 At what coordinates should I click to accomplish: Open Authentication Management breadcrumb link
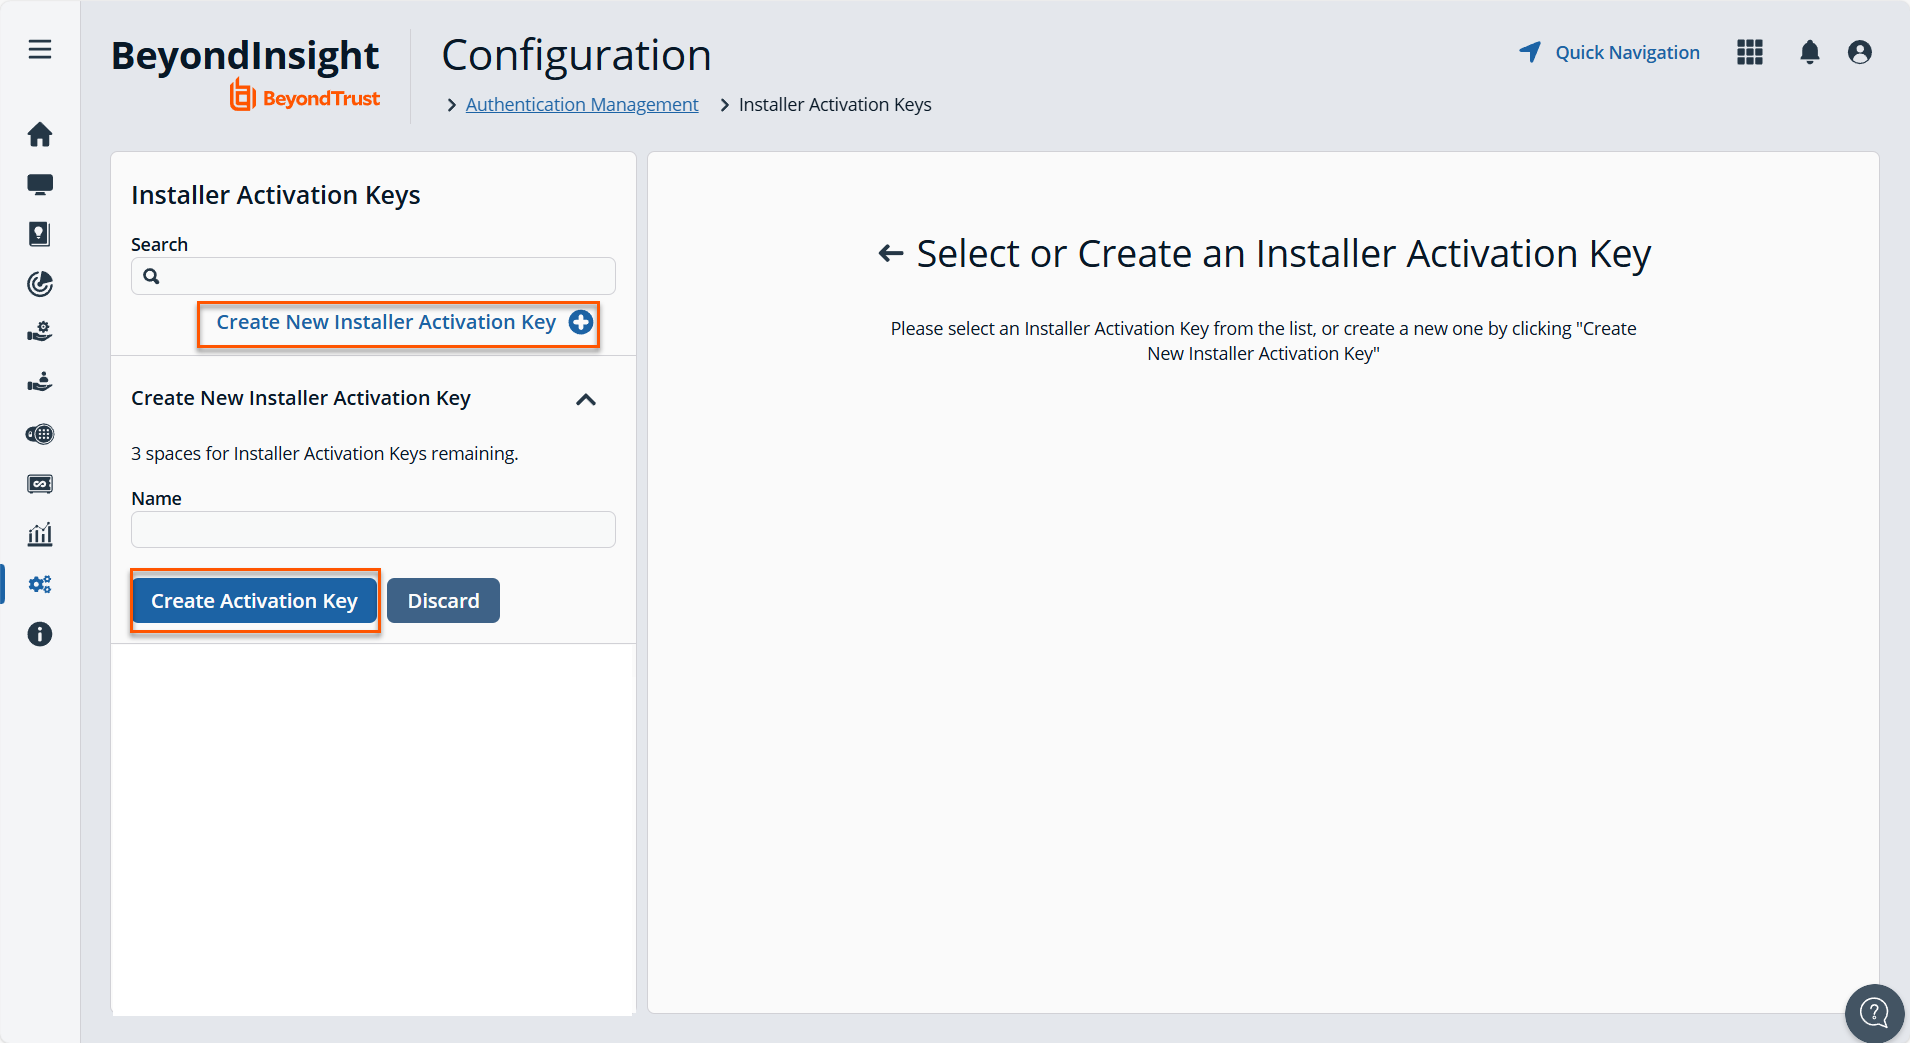point(582,104)
